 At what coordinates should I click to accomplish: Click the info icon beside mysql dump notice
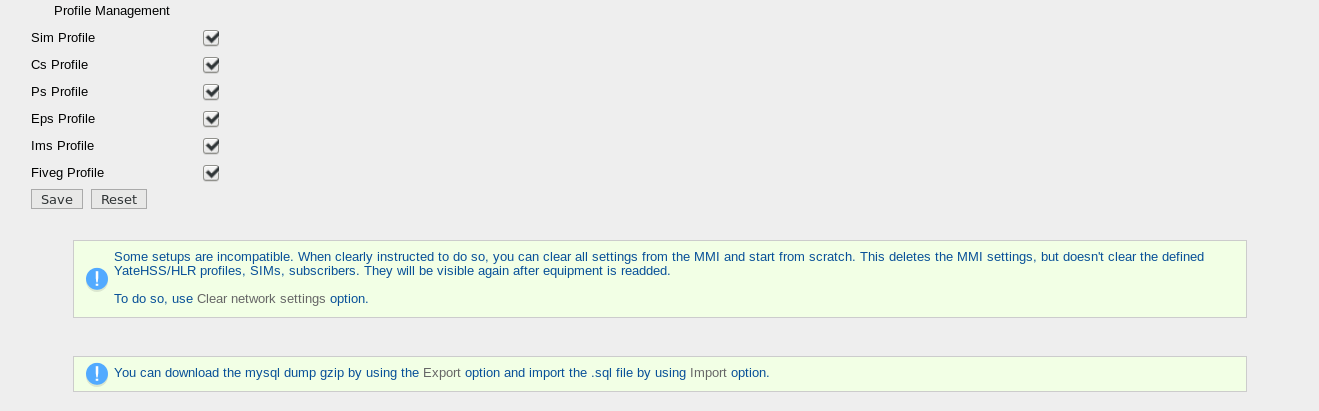click(96, 374)
